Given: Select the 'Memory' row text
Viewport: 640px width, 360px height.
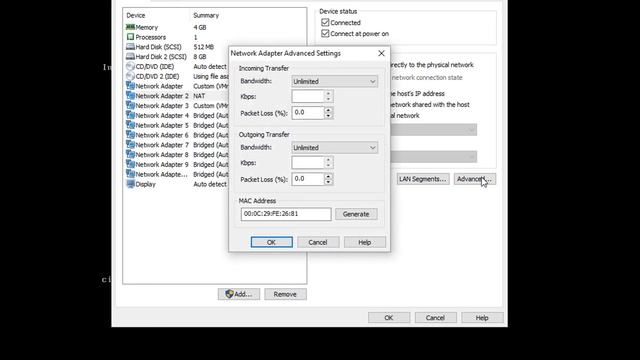Looking at the screenshot, I should coord(147,27).
